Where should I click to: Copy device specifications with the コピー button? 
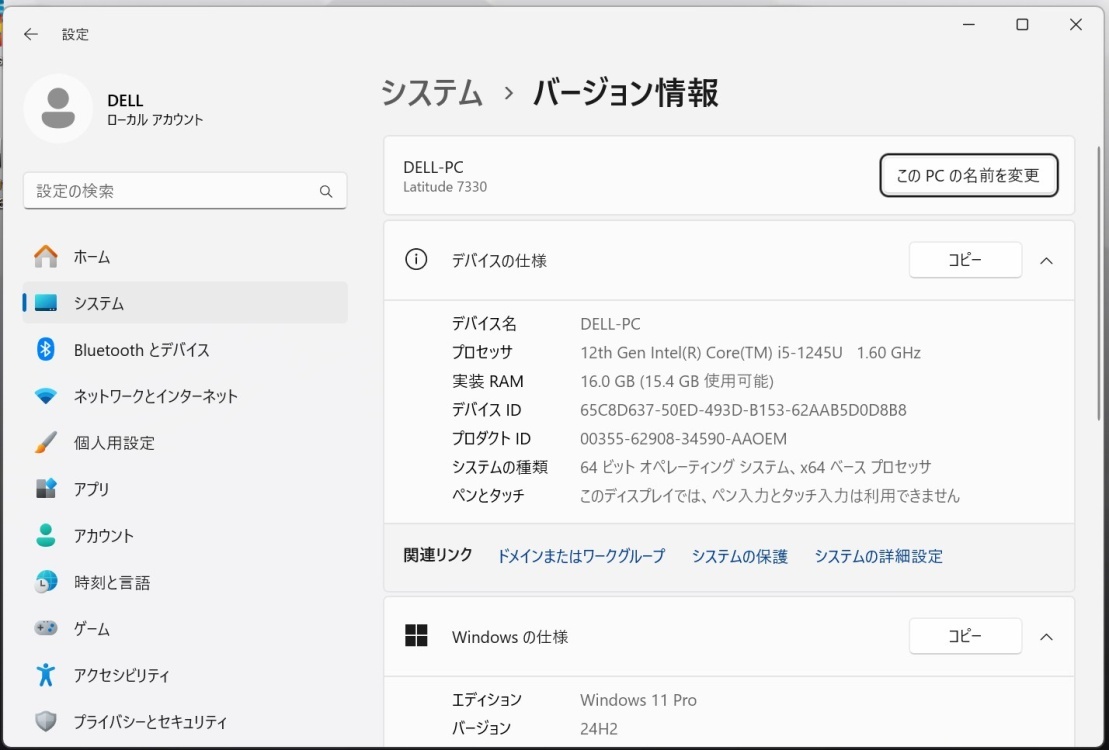pos(965,260)
